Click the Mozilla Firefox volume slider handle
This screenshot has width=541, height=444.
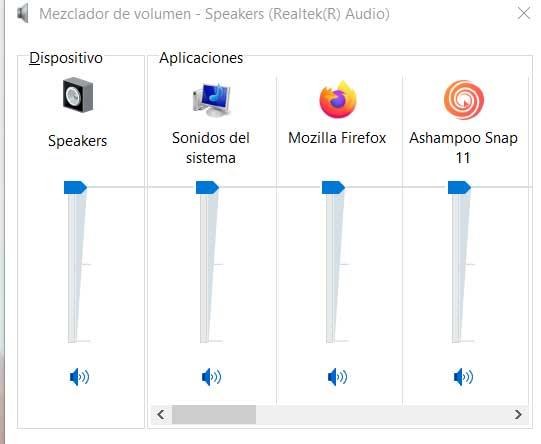click(x=333, y=187)
